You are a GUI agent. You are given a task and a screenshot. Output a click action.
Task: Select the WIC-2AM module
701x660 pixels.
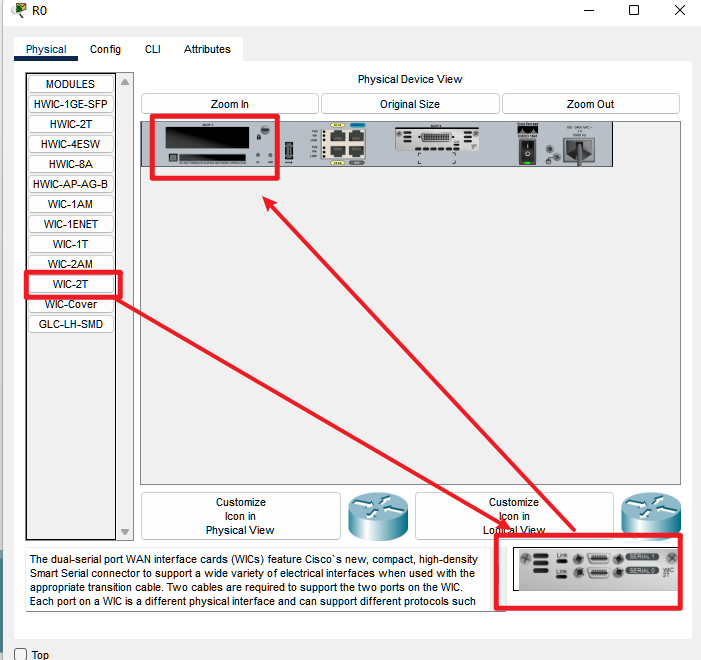pos(71,264)
